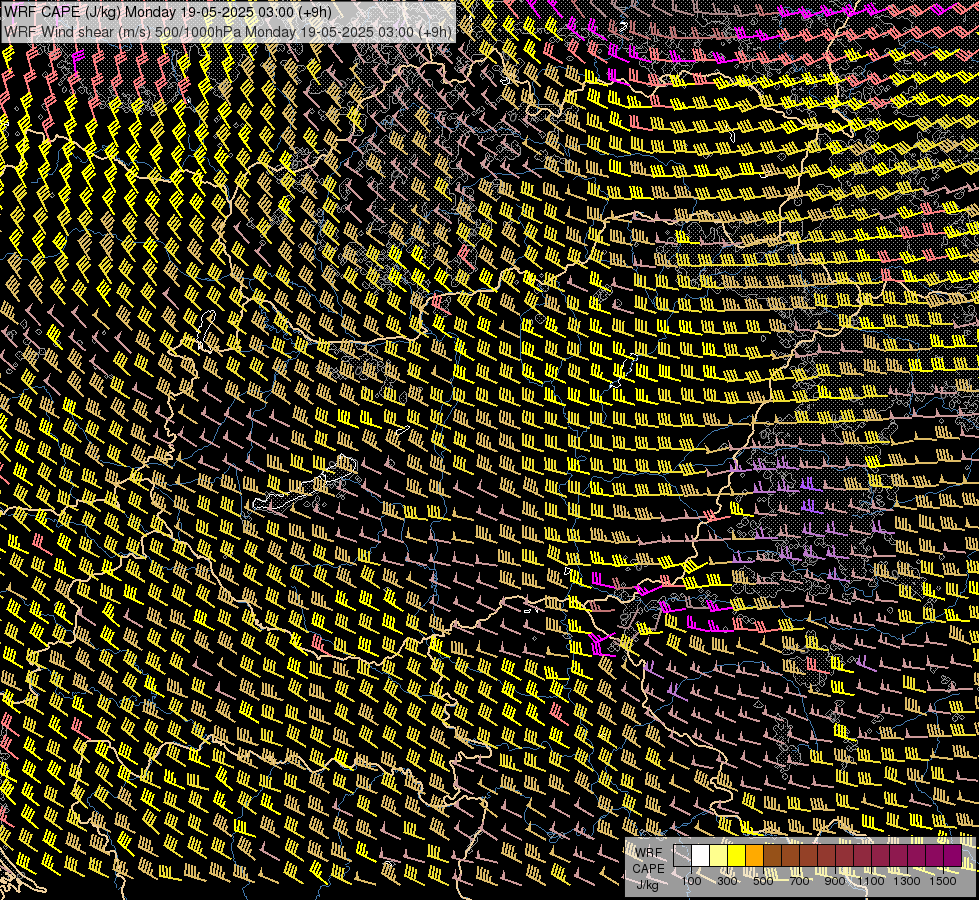
Task: Click the J/kg unit label in legend
Action: coord(648,885)
